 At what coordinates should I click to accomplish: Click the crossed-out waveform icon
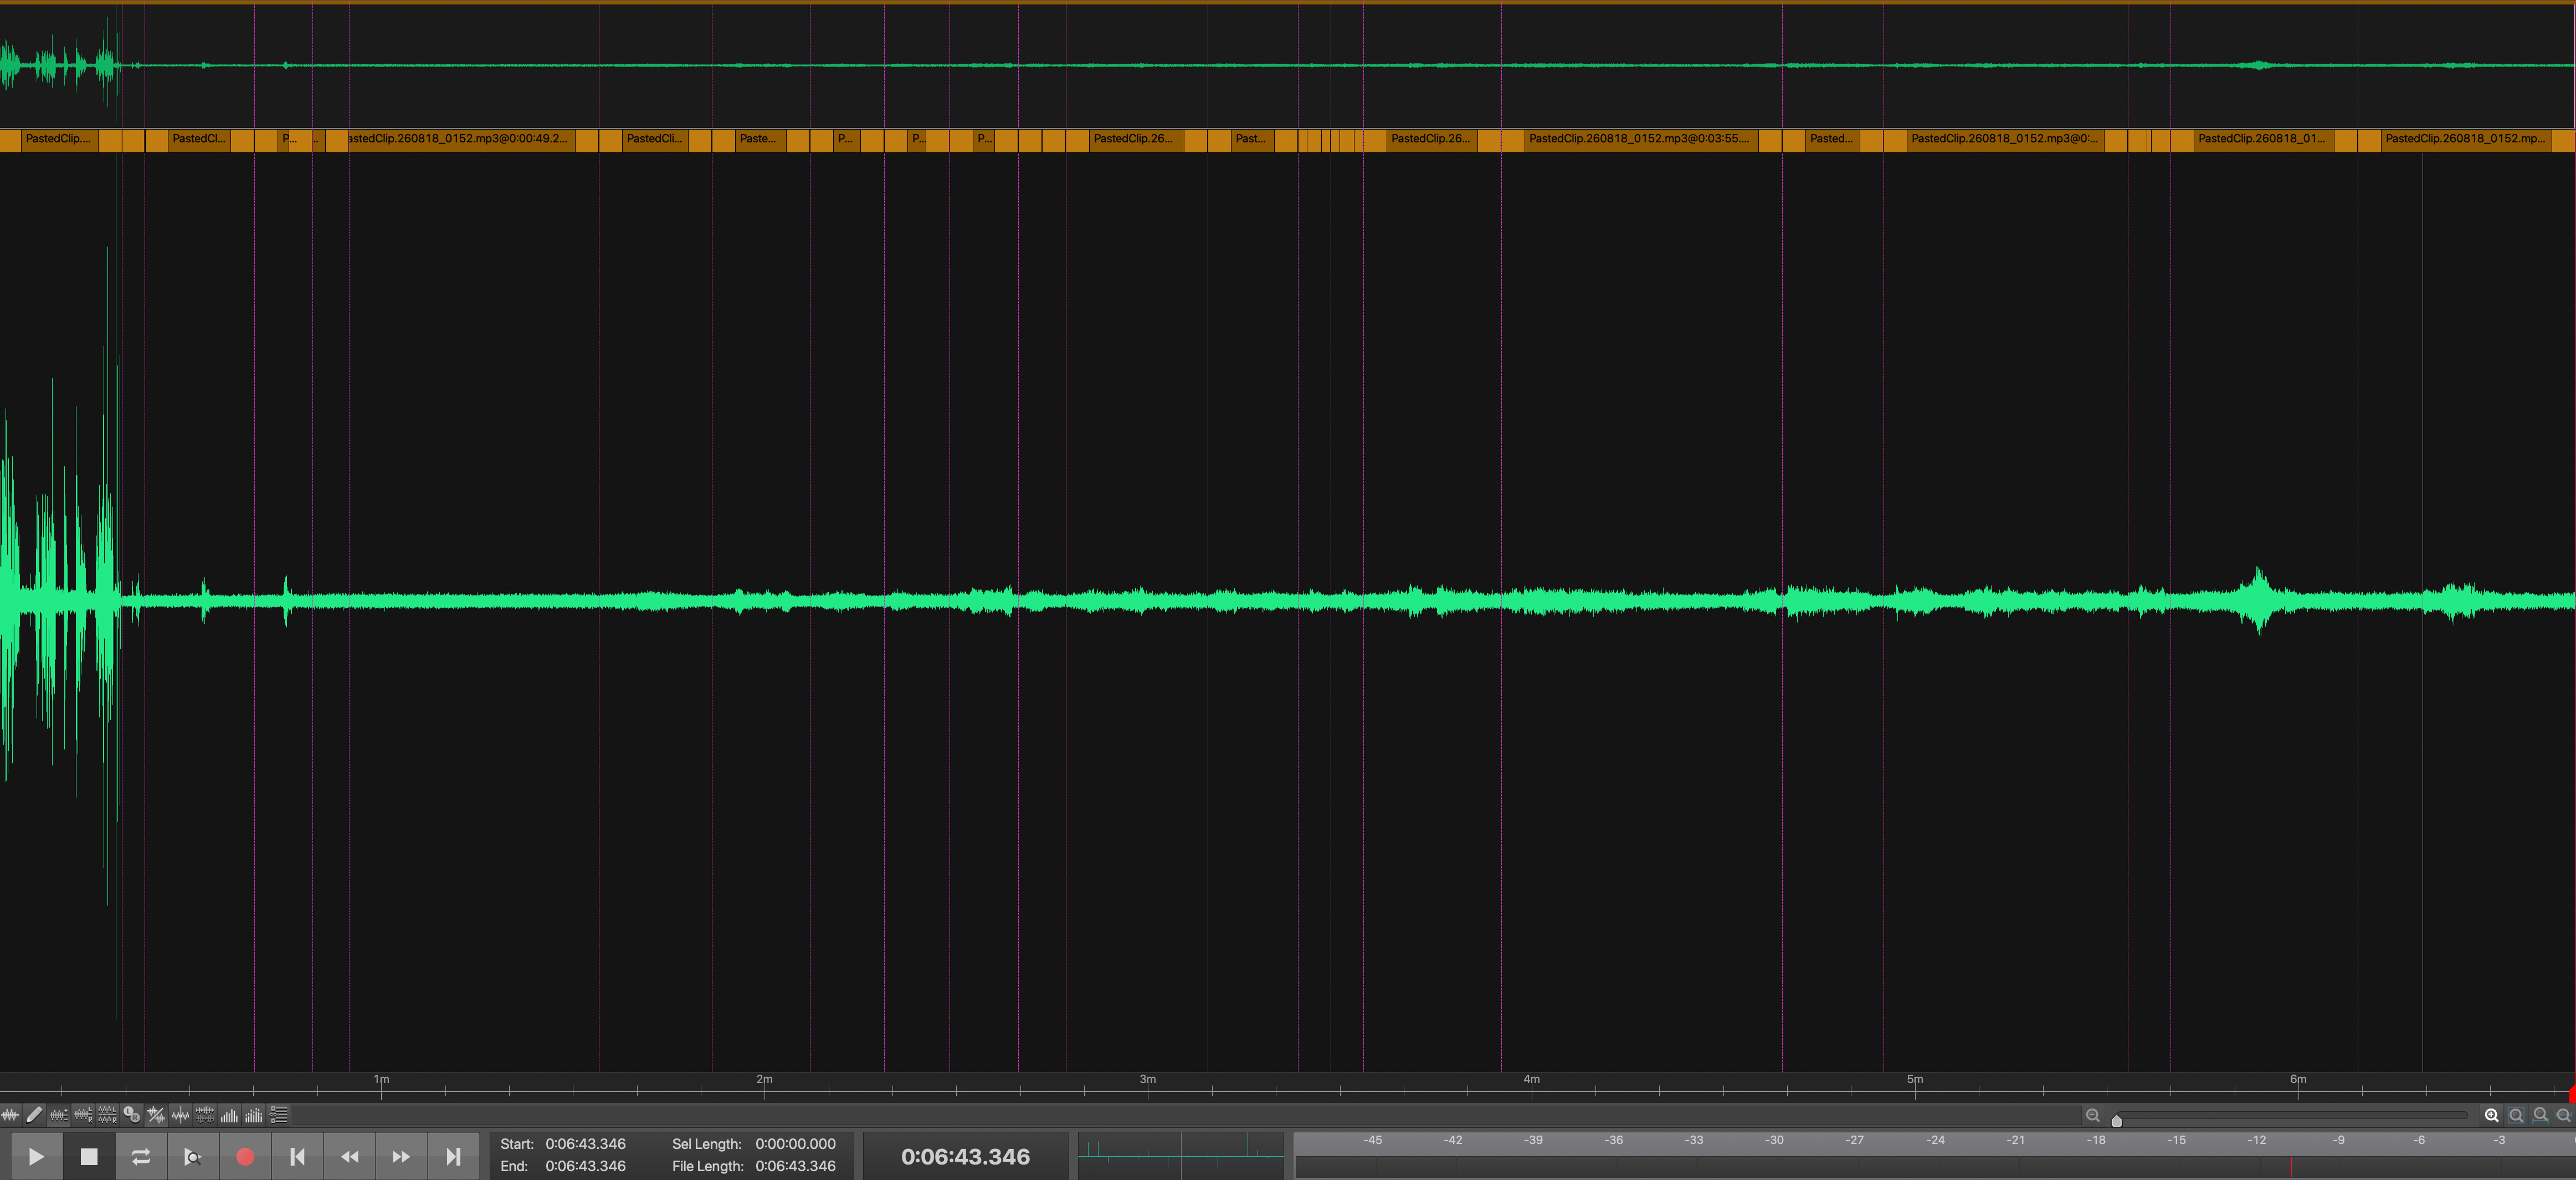point(156,1115)
